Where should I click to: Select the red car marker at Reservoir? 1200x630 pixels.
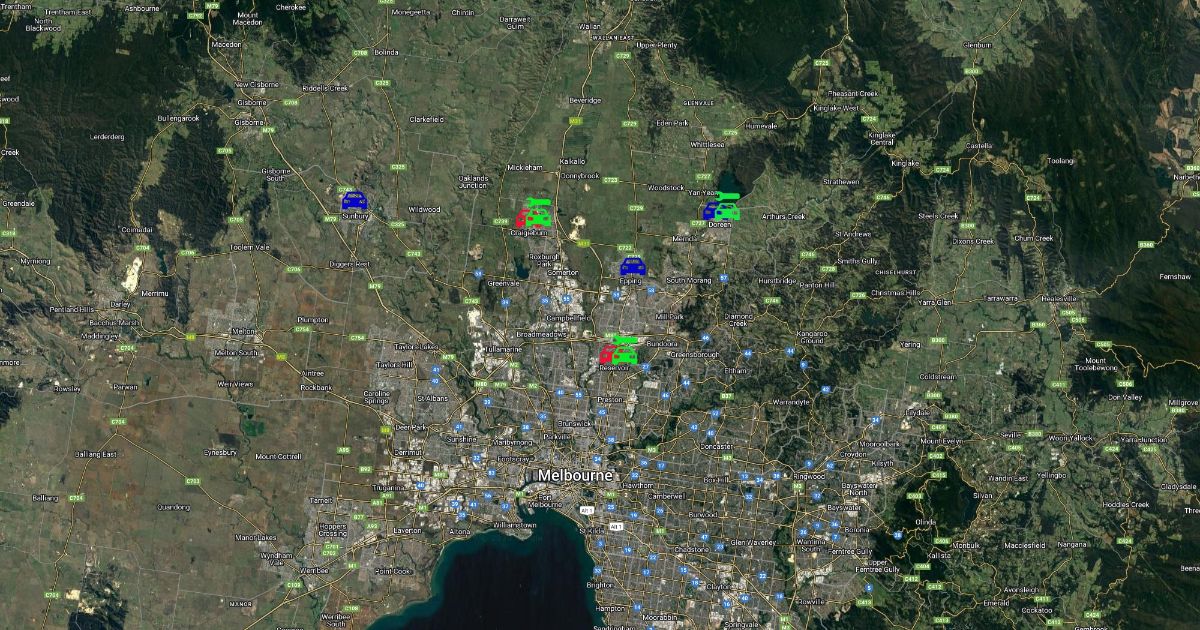607,354
